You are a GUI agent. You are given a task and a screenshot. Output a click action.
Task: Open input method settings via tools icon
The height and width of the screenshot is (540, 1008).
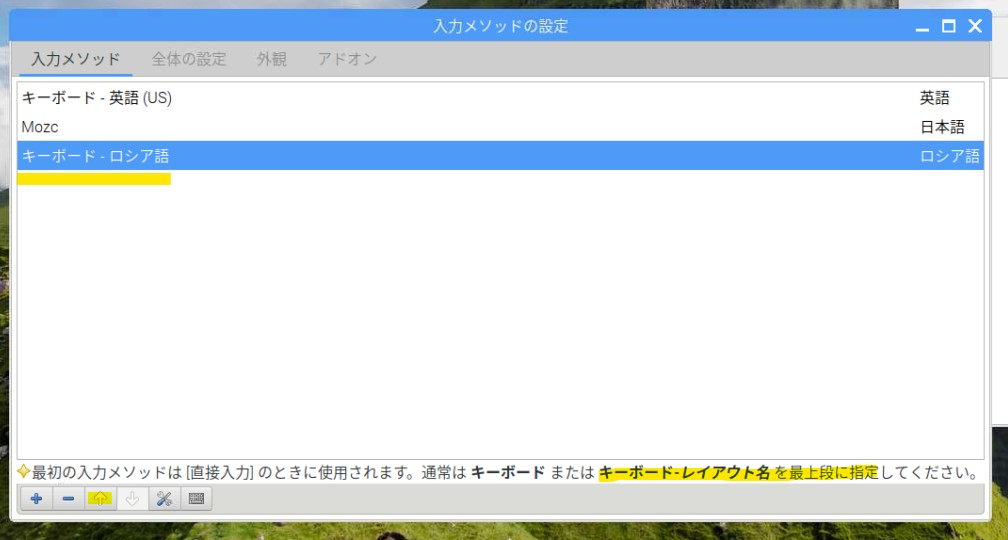click(x=164, y=499)
